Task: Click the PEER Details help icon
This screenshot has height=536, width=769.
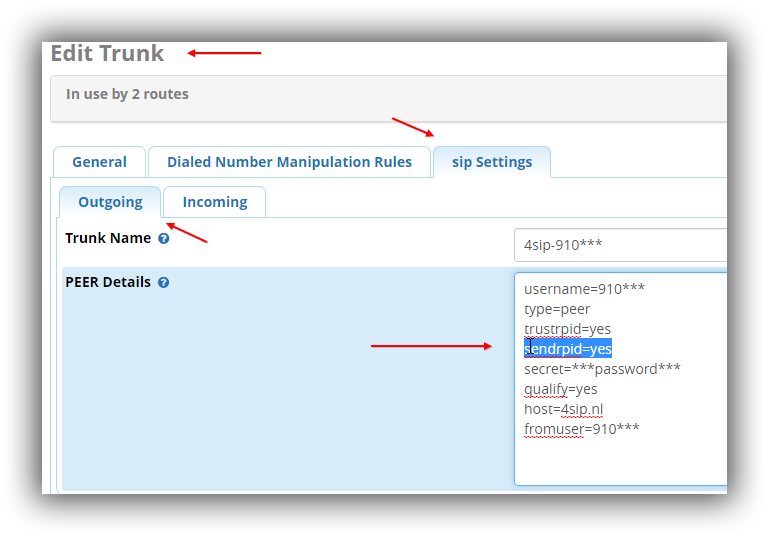Action: 164,283
